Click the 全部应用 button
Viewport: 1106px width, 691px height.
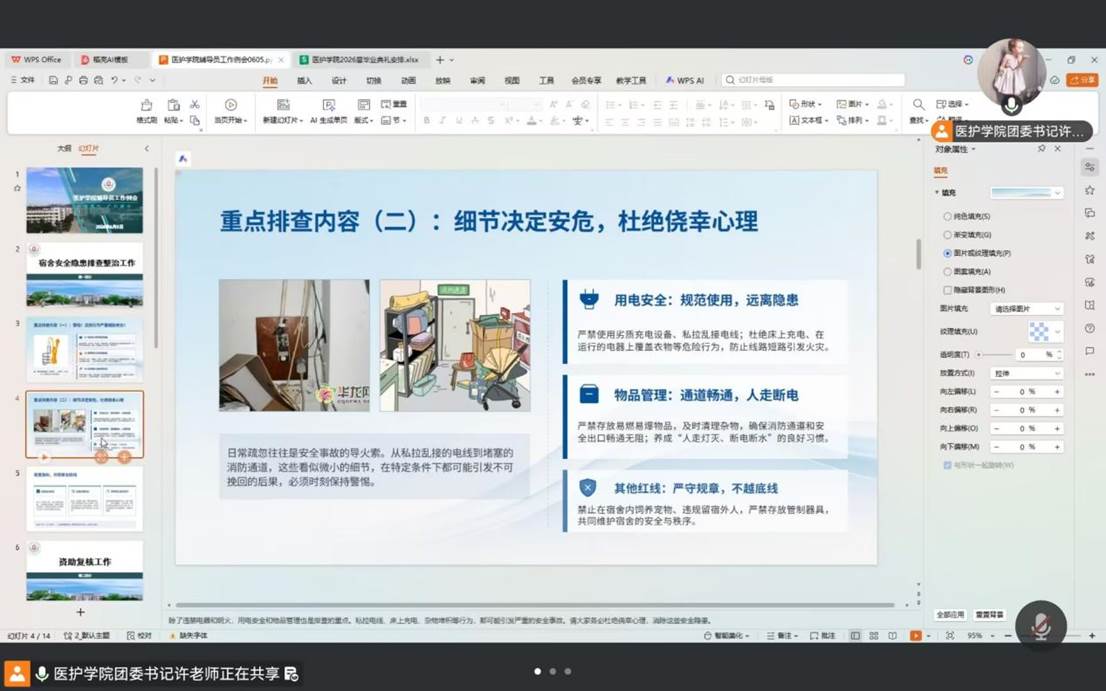(950, 615)
